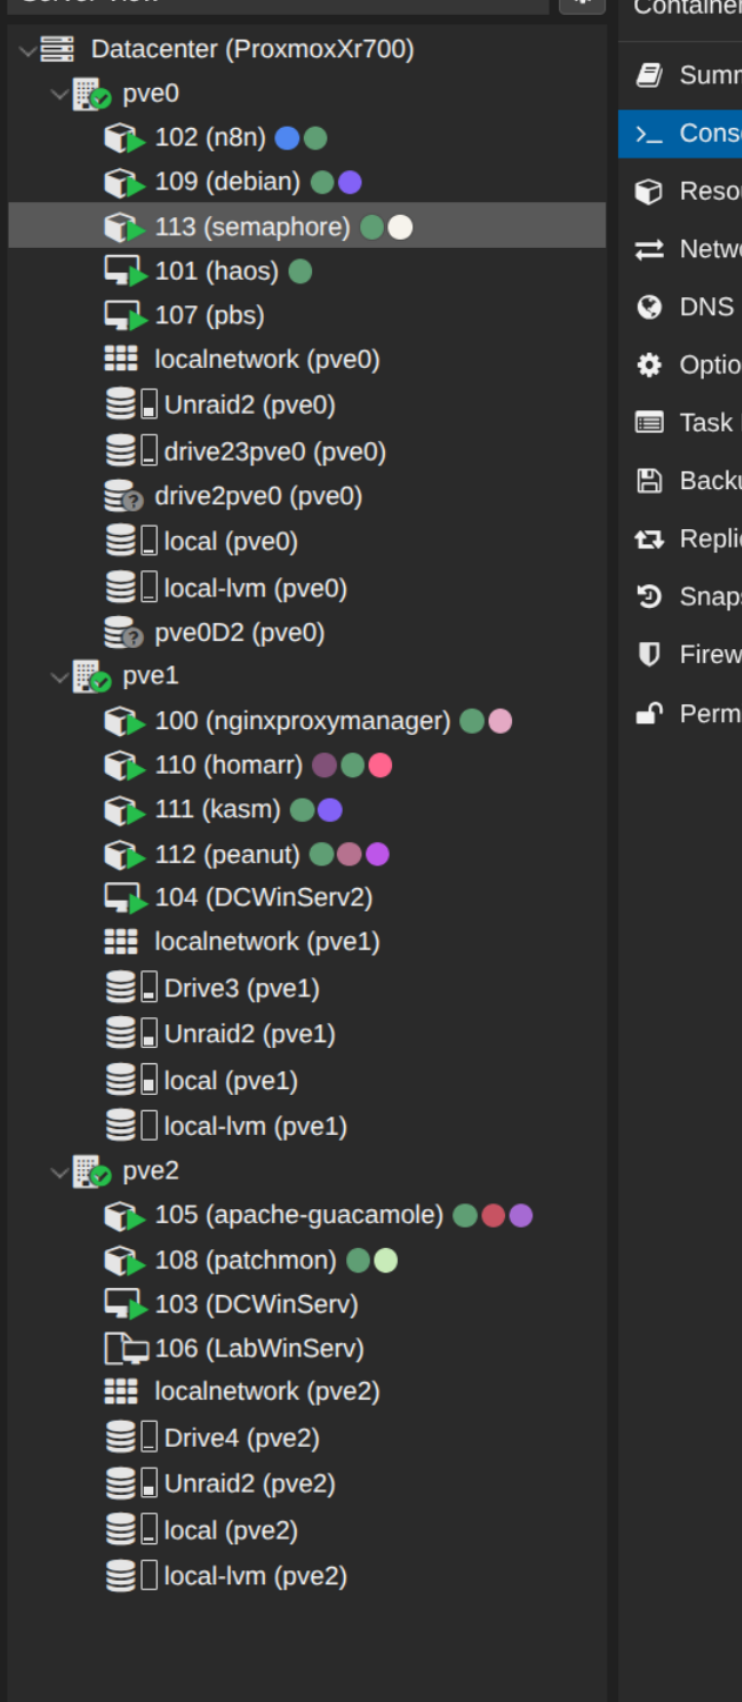Click the network grid icon for localnetwork (pve2)
Viewport: 742px width, 1702px height.
point(121,1391)
